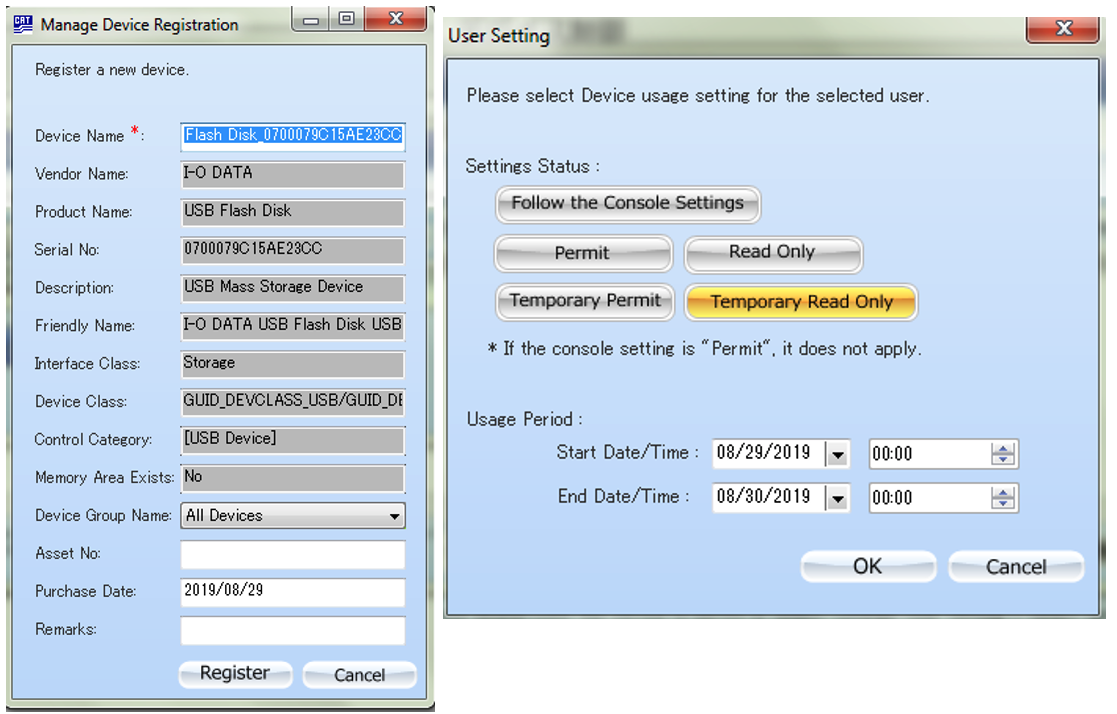Close the User Setting dialog window

1063,29
